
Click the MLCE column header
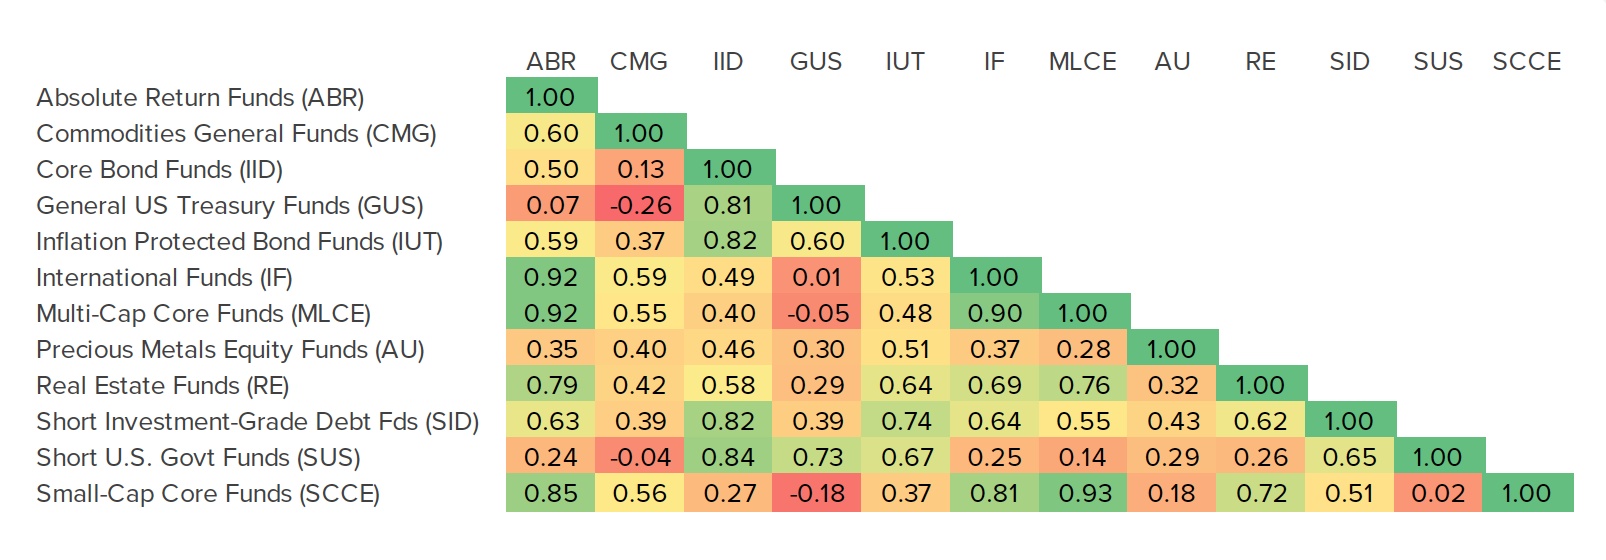coord(1082,62)
